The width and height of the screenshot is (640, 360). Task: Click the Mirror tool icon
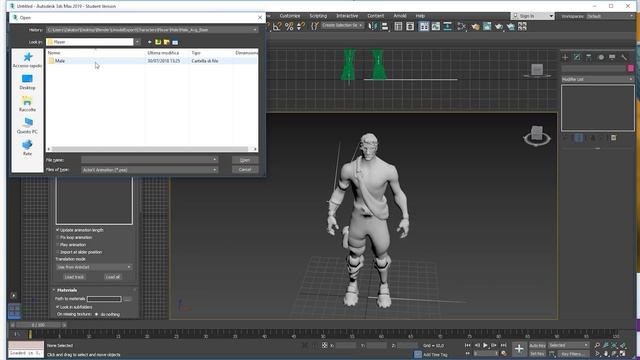(373, 27)
